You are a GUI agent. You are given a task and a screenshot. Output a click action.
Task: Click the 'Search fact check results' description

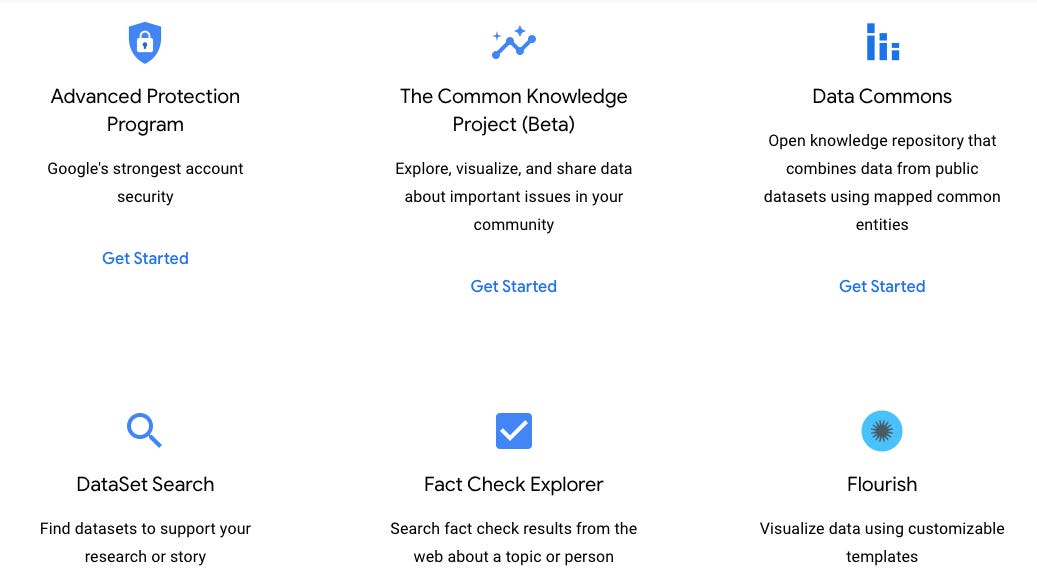(513, 542)
